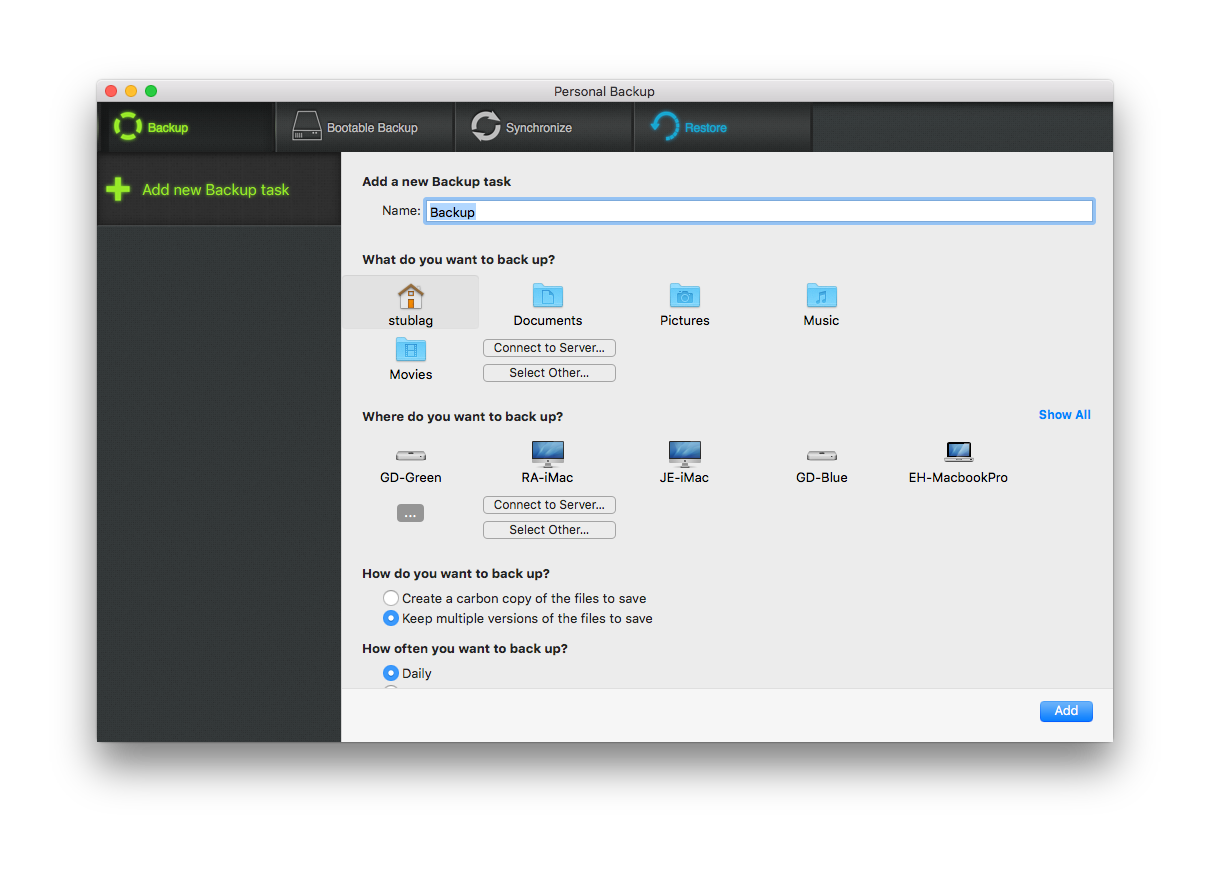The image size is (1210, 870).
Task: Click Connect to Server under sources
Action: [x=549, y=348]
